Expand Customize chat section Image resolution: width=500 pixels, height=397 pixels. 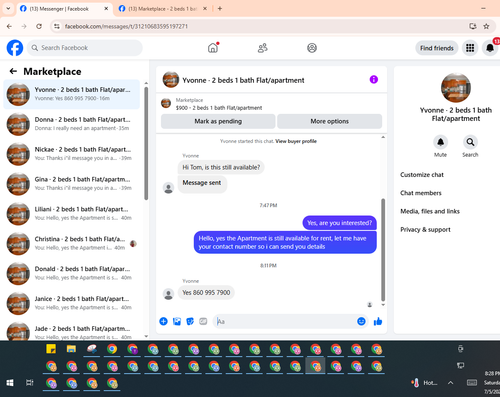point(422,175)
